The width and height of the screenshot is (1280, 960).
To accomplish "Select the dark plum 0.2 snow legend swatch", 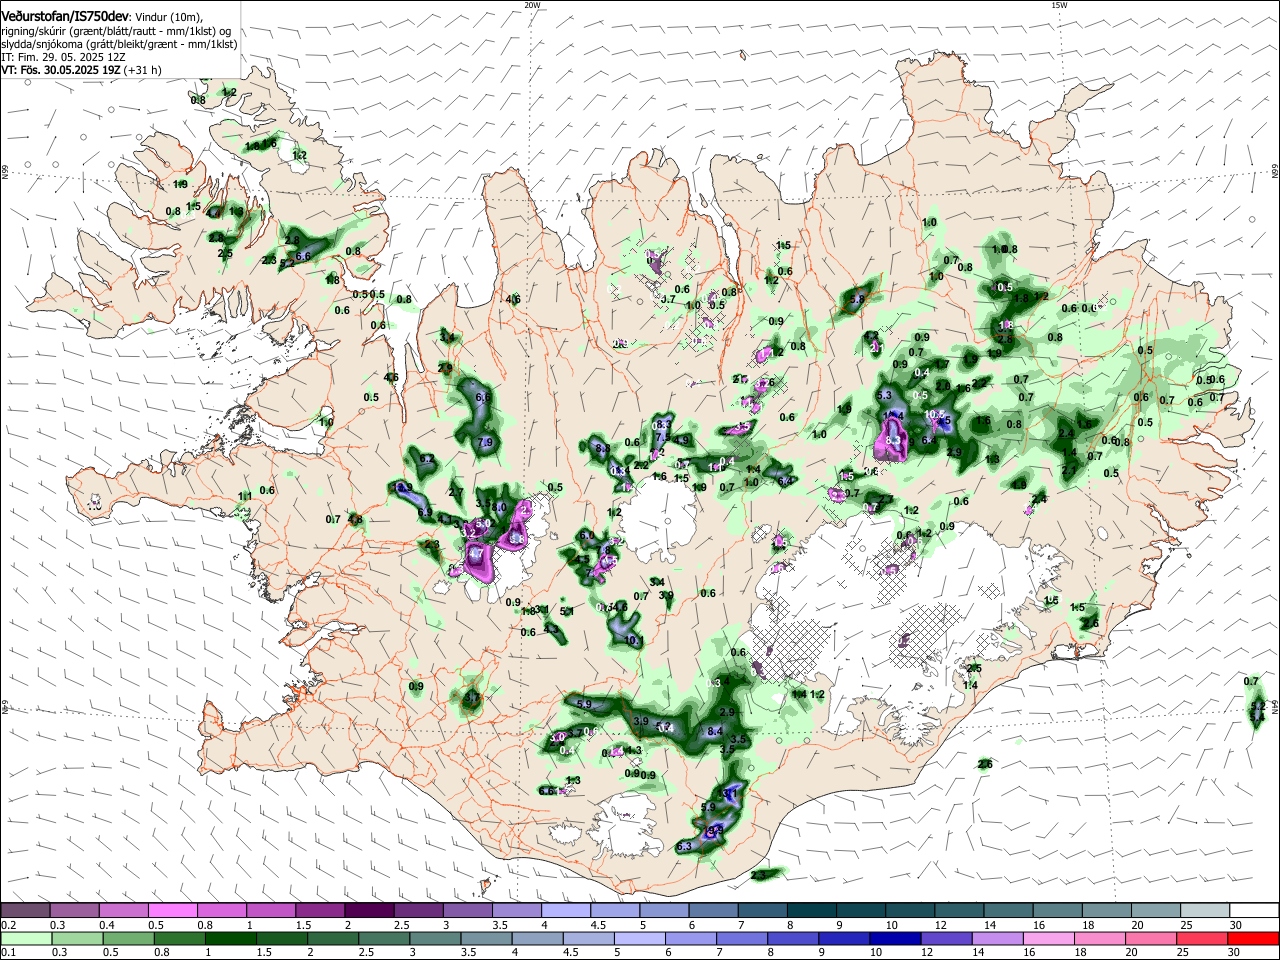I will pyautogui.click(x=25, y=910).
